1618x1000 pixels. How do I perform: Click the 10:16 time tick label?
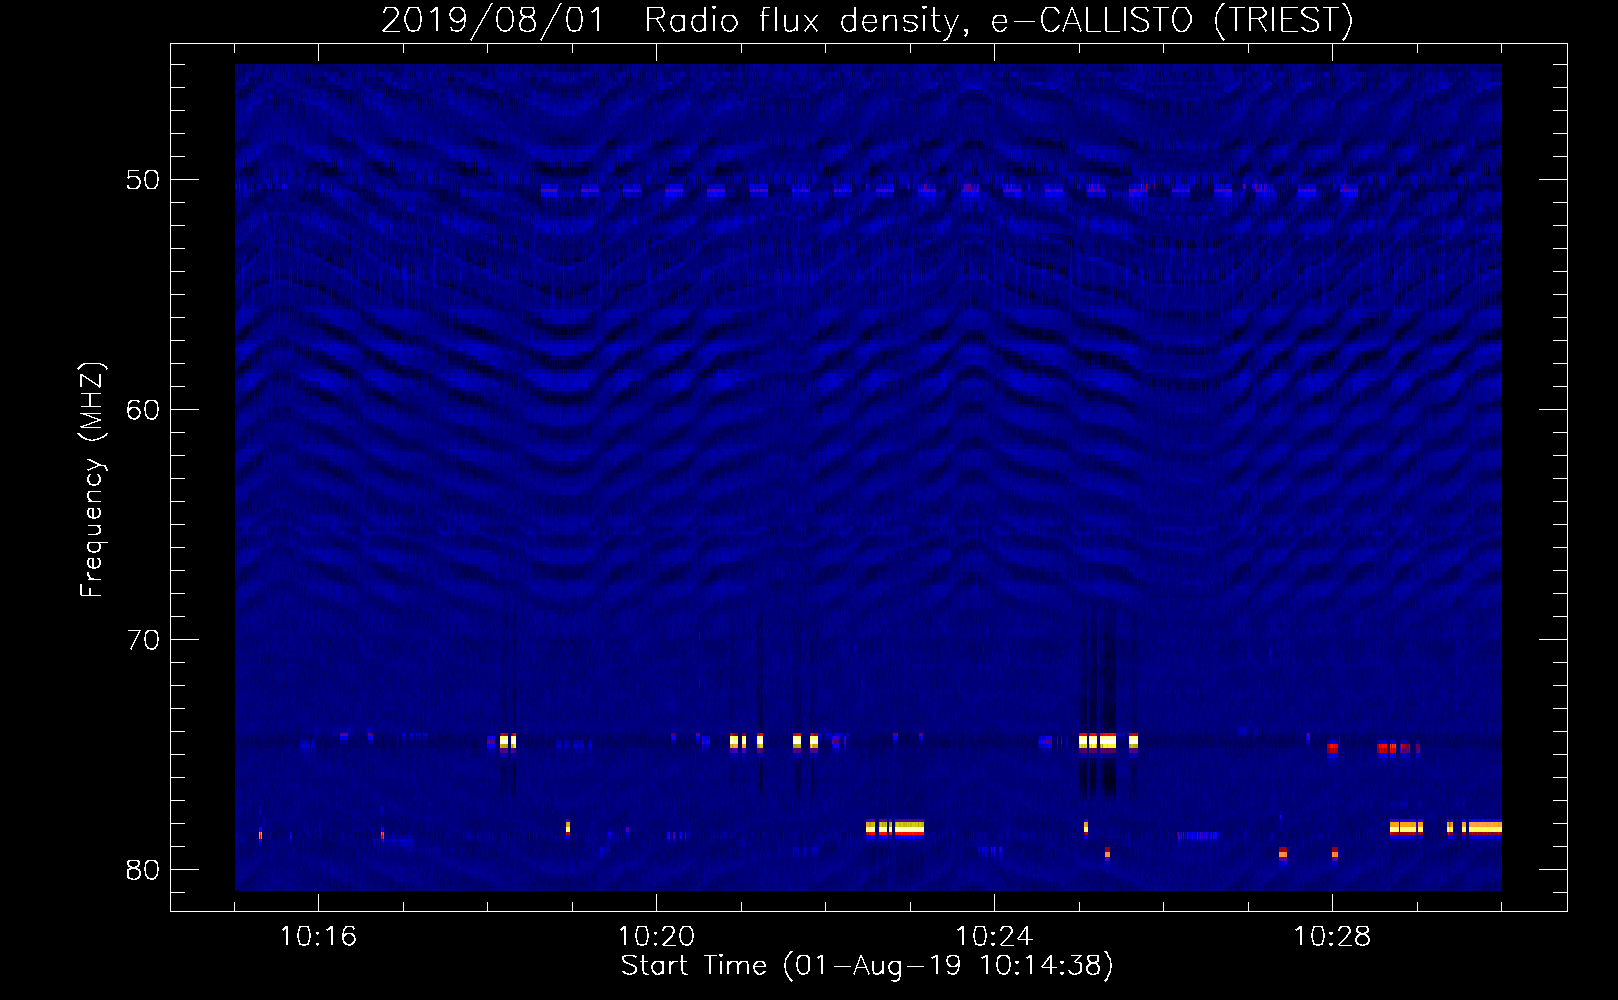pyautogui.click(x=318, y=937)
